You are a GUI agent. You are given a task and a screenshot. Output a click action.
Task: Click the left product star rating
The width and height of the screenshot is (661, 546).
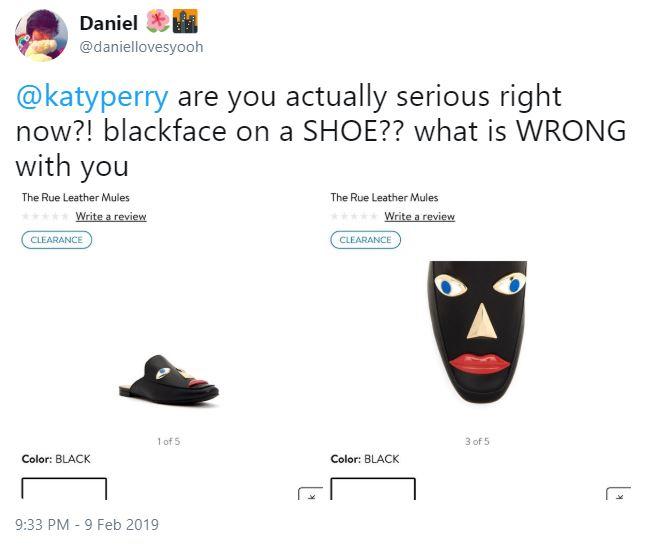tap(46, 217)
